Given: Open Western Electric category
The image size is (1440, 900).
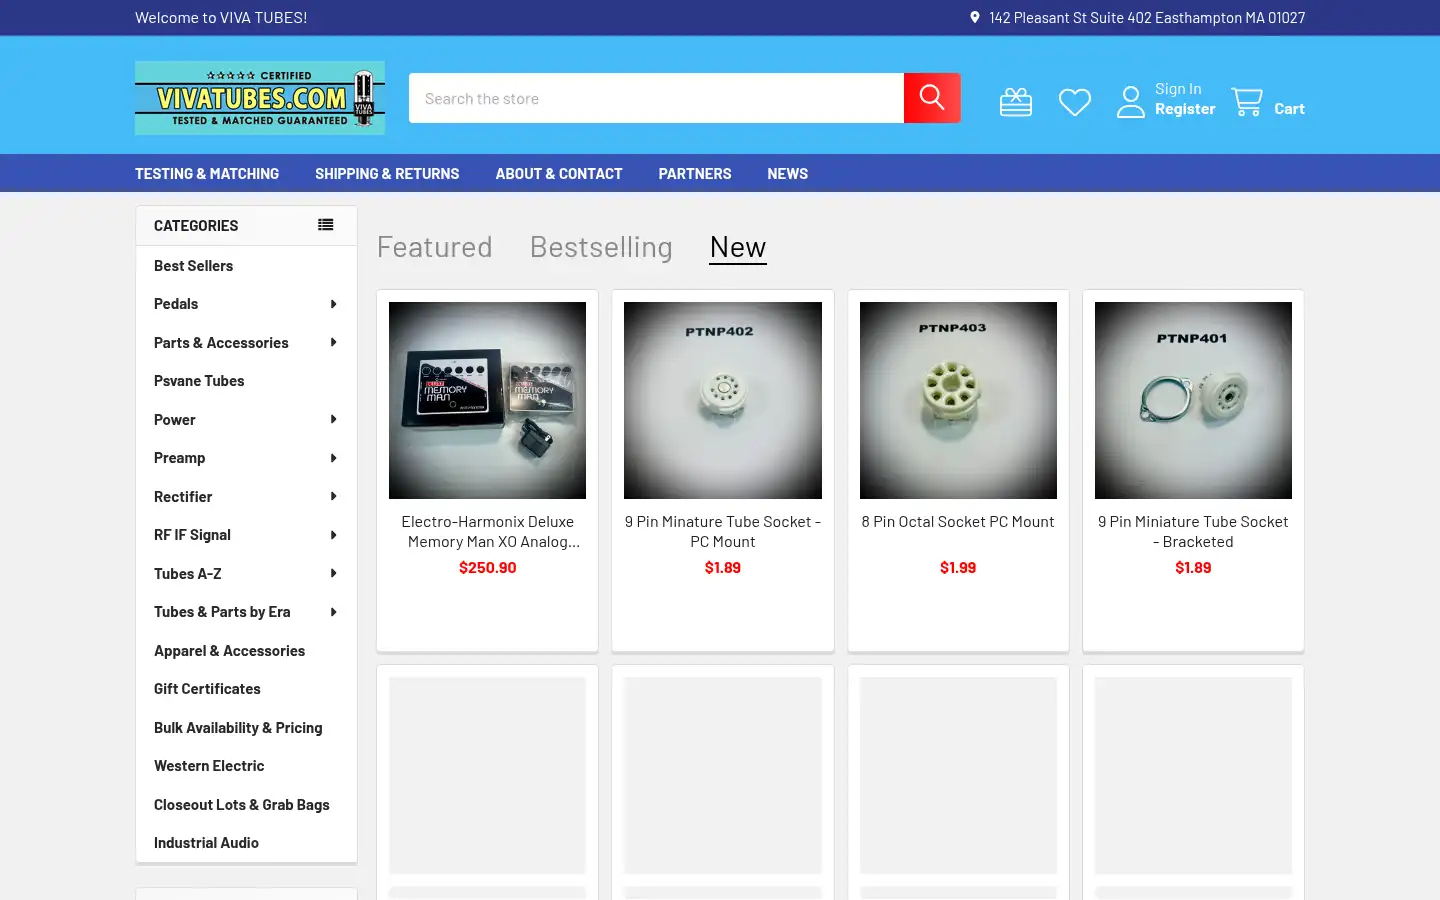Looking at the screenshot, I should pyautogui.click(x=209, y=766).
